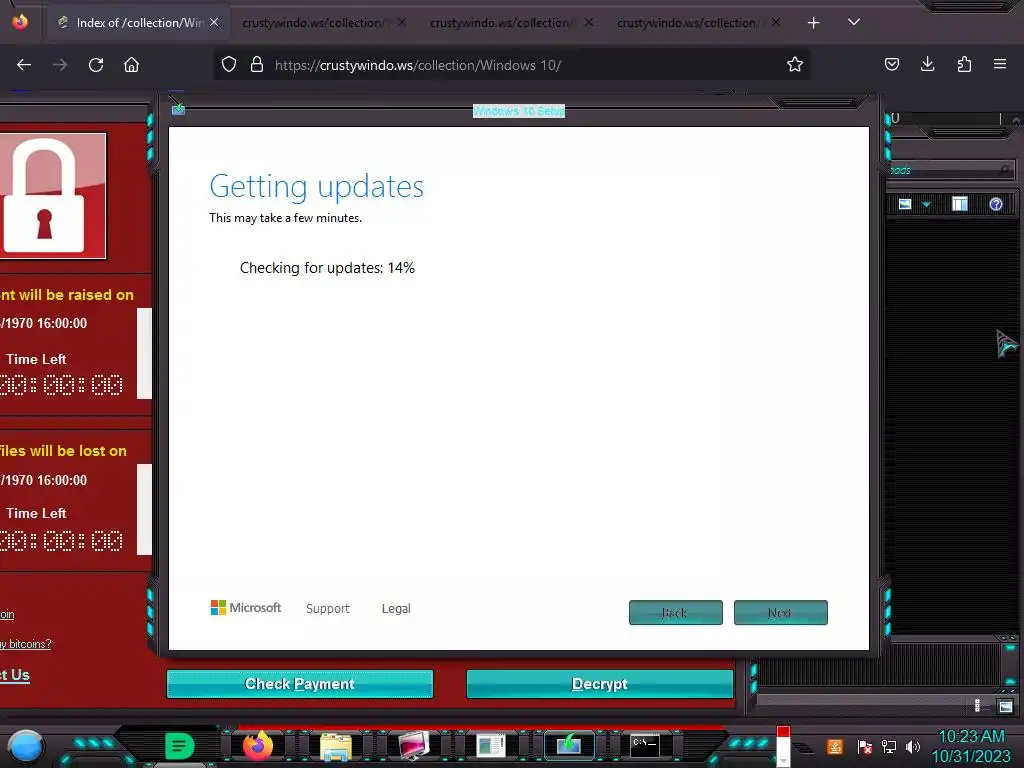Toggle the preview pane in Explorer
The width and height of the screenshot is (1024, 768).
pos(959,204)
